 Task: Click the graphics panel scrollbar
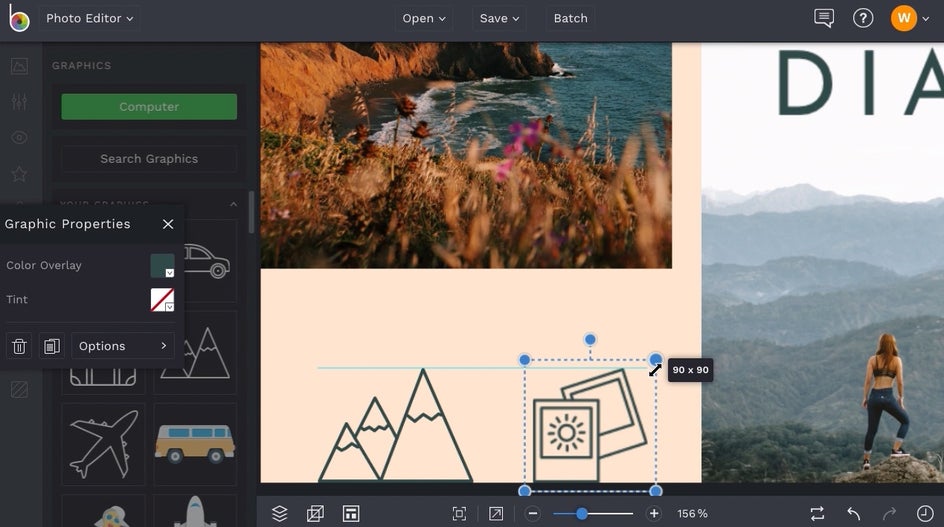coord(251,212)
